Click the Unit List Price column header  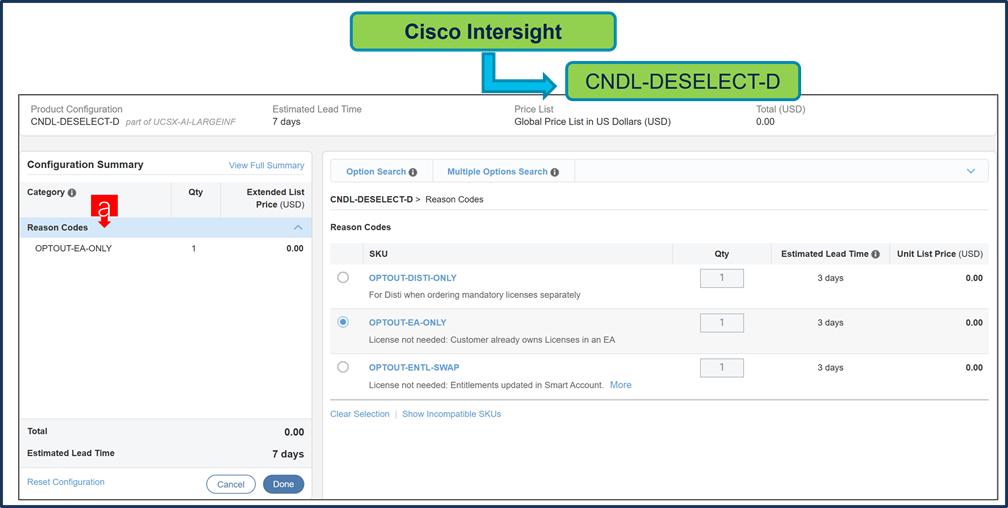(x=940, y=254)
